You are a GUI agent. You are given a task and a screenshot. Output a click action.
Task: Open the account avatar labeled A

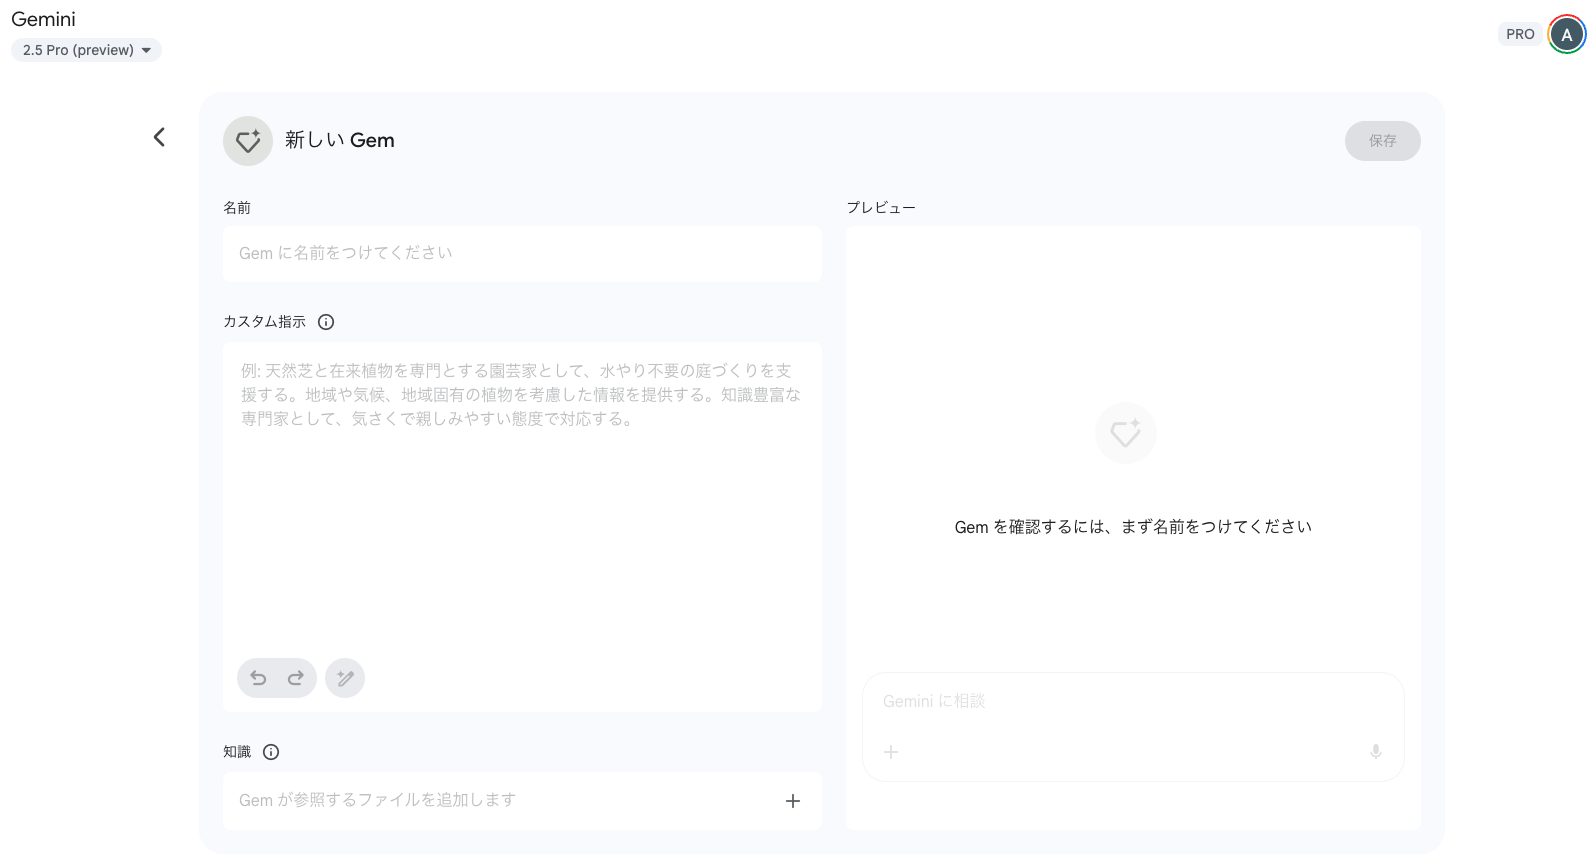tap(1567, 34)
